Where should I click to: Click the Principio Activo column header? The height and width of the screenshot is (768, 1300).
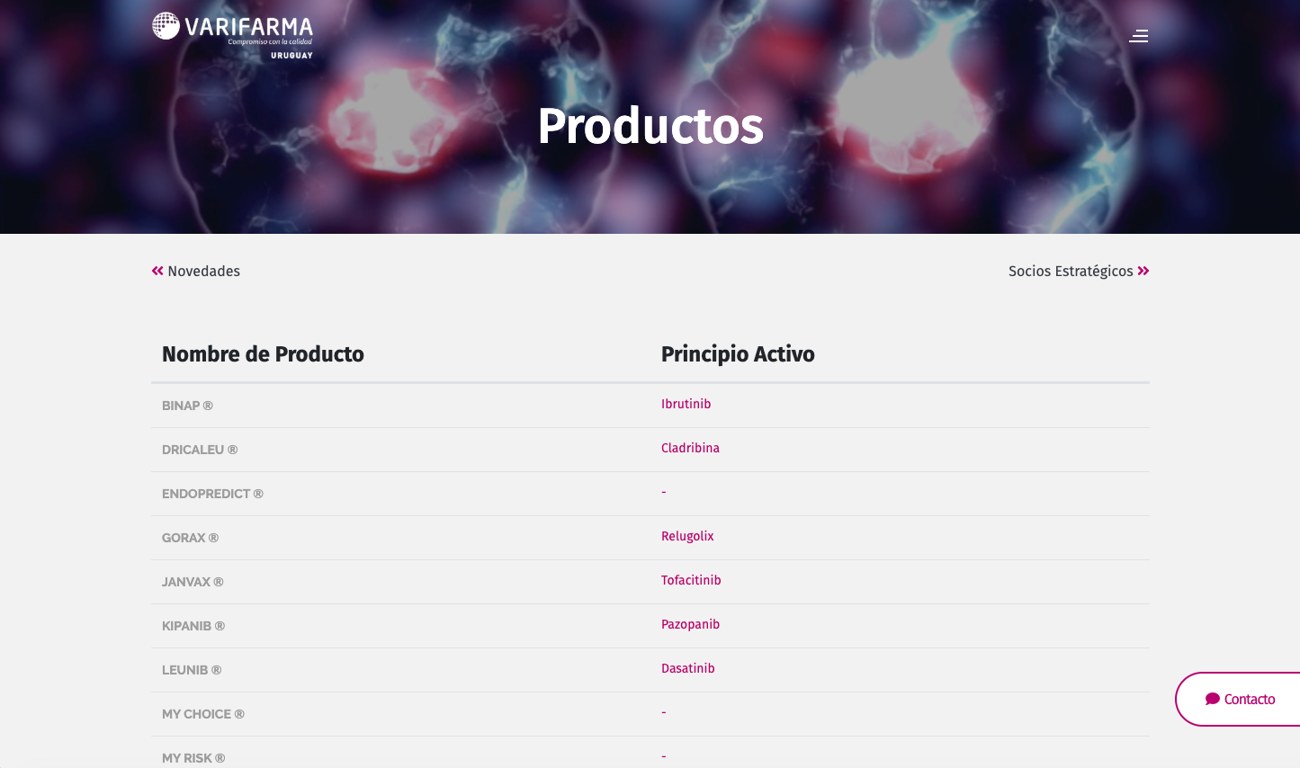[738, 354]
